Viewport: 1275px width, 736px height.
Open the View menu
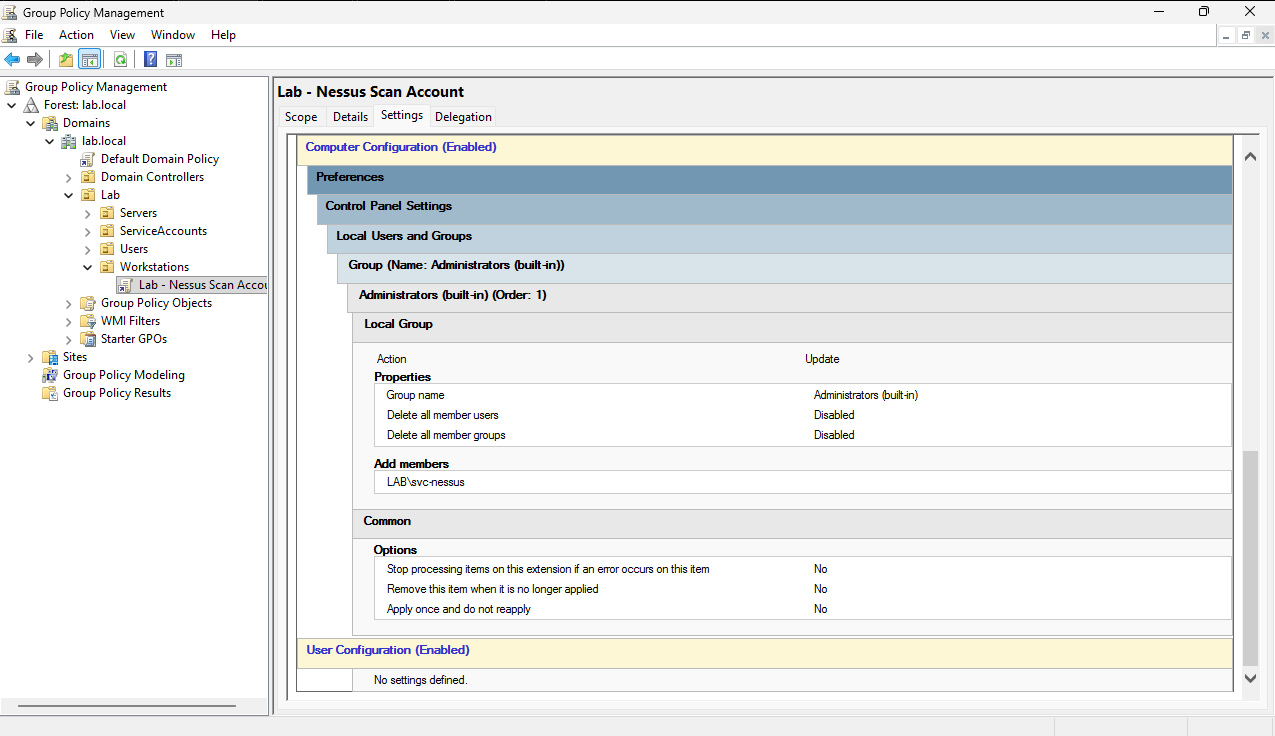[x=122, y=35]
